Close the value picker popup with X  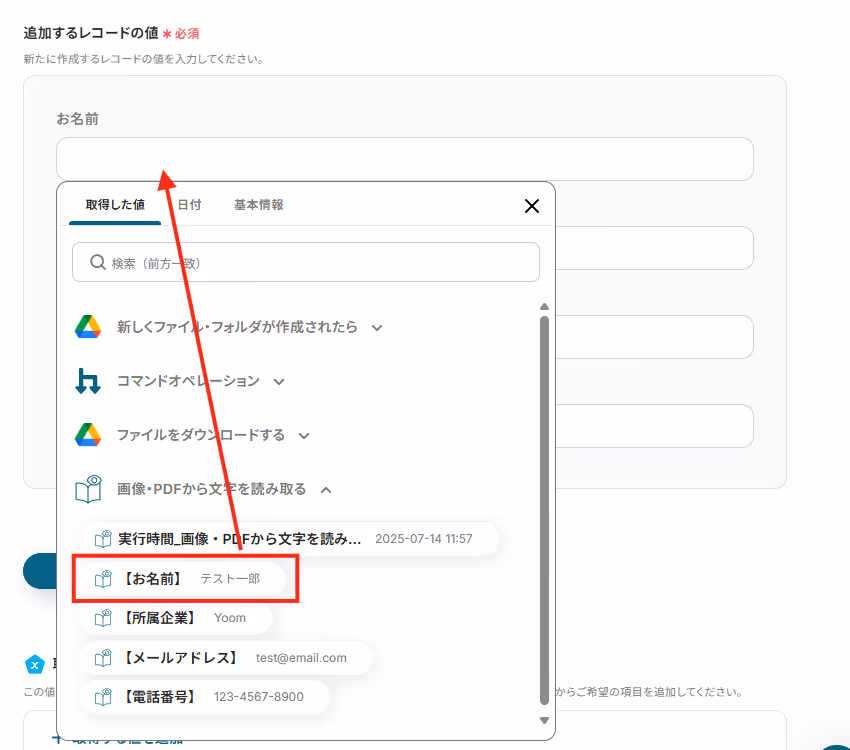click(x=532, y=206)
